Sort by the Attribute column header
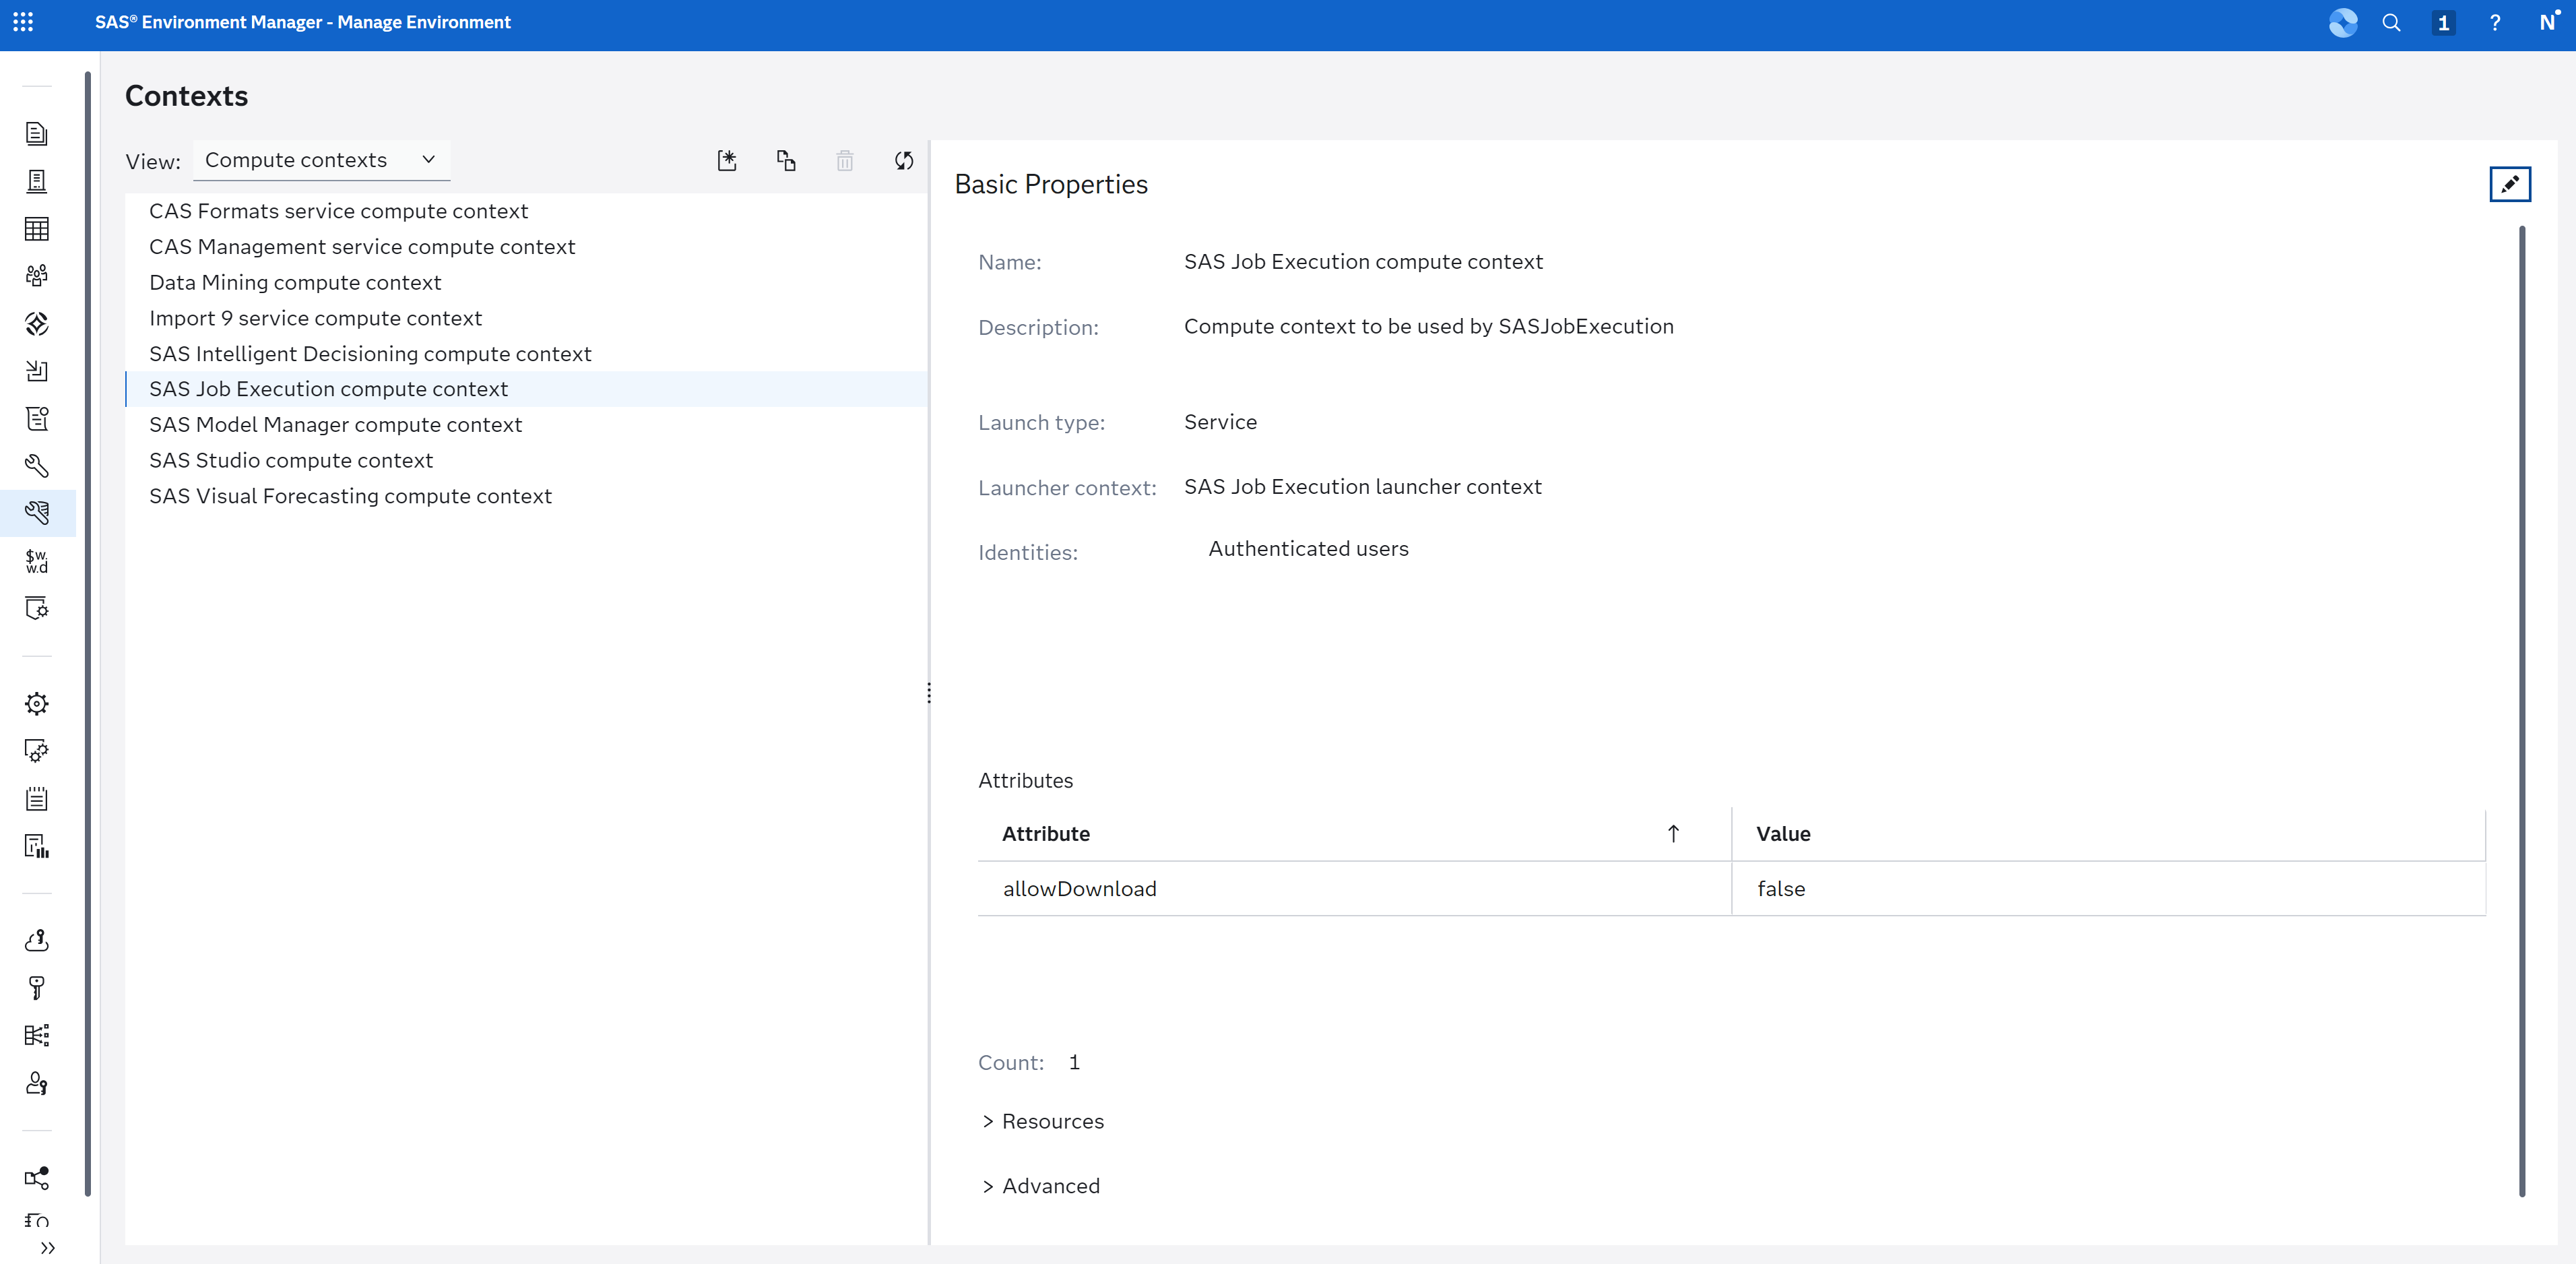2576x1264 pixels. pos(1354,834)
